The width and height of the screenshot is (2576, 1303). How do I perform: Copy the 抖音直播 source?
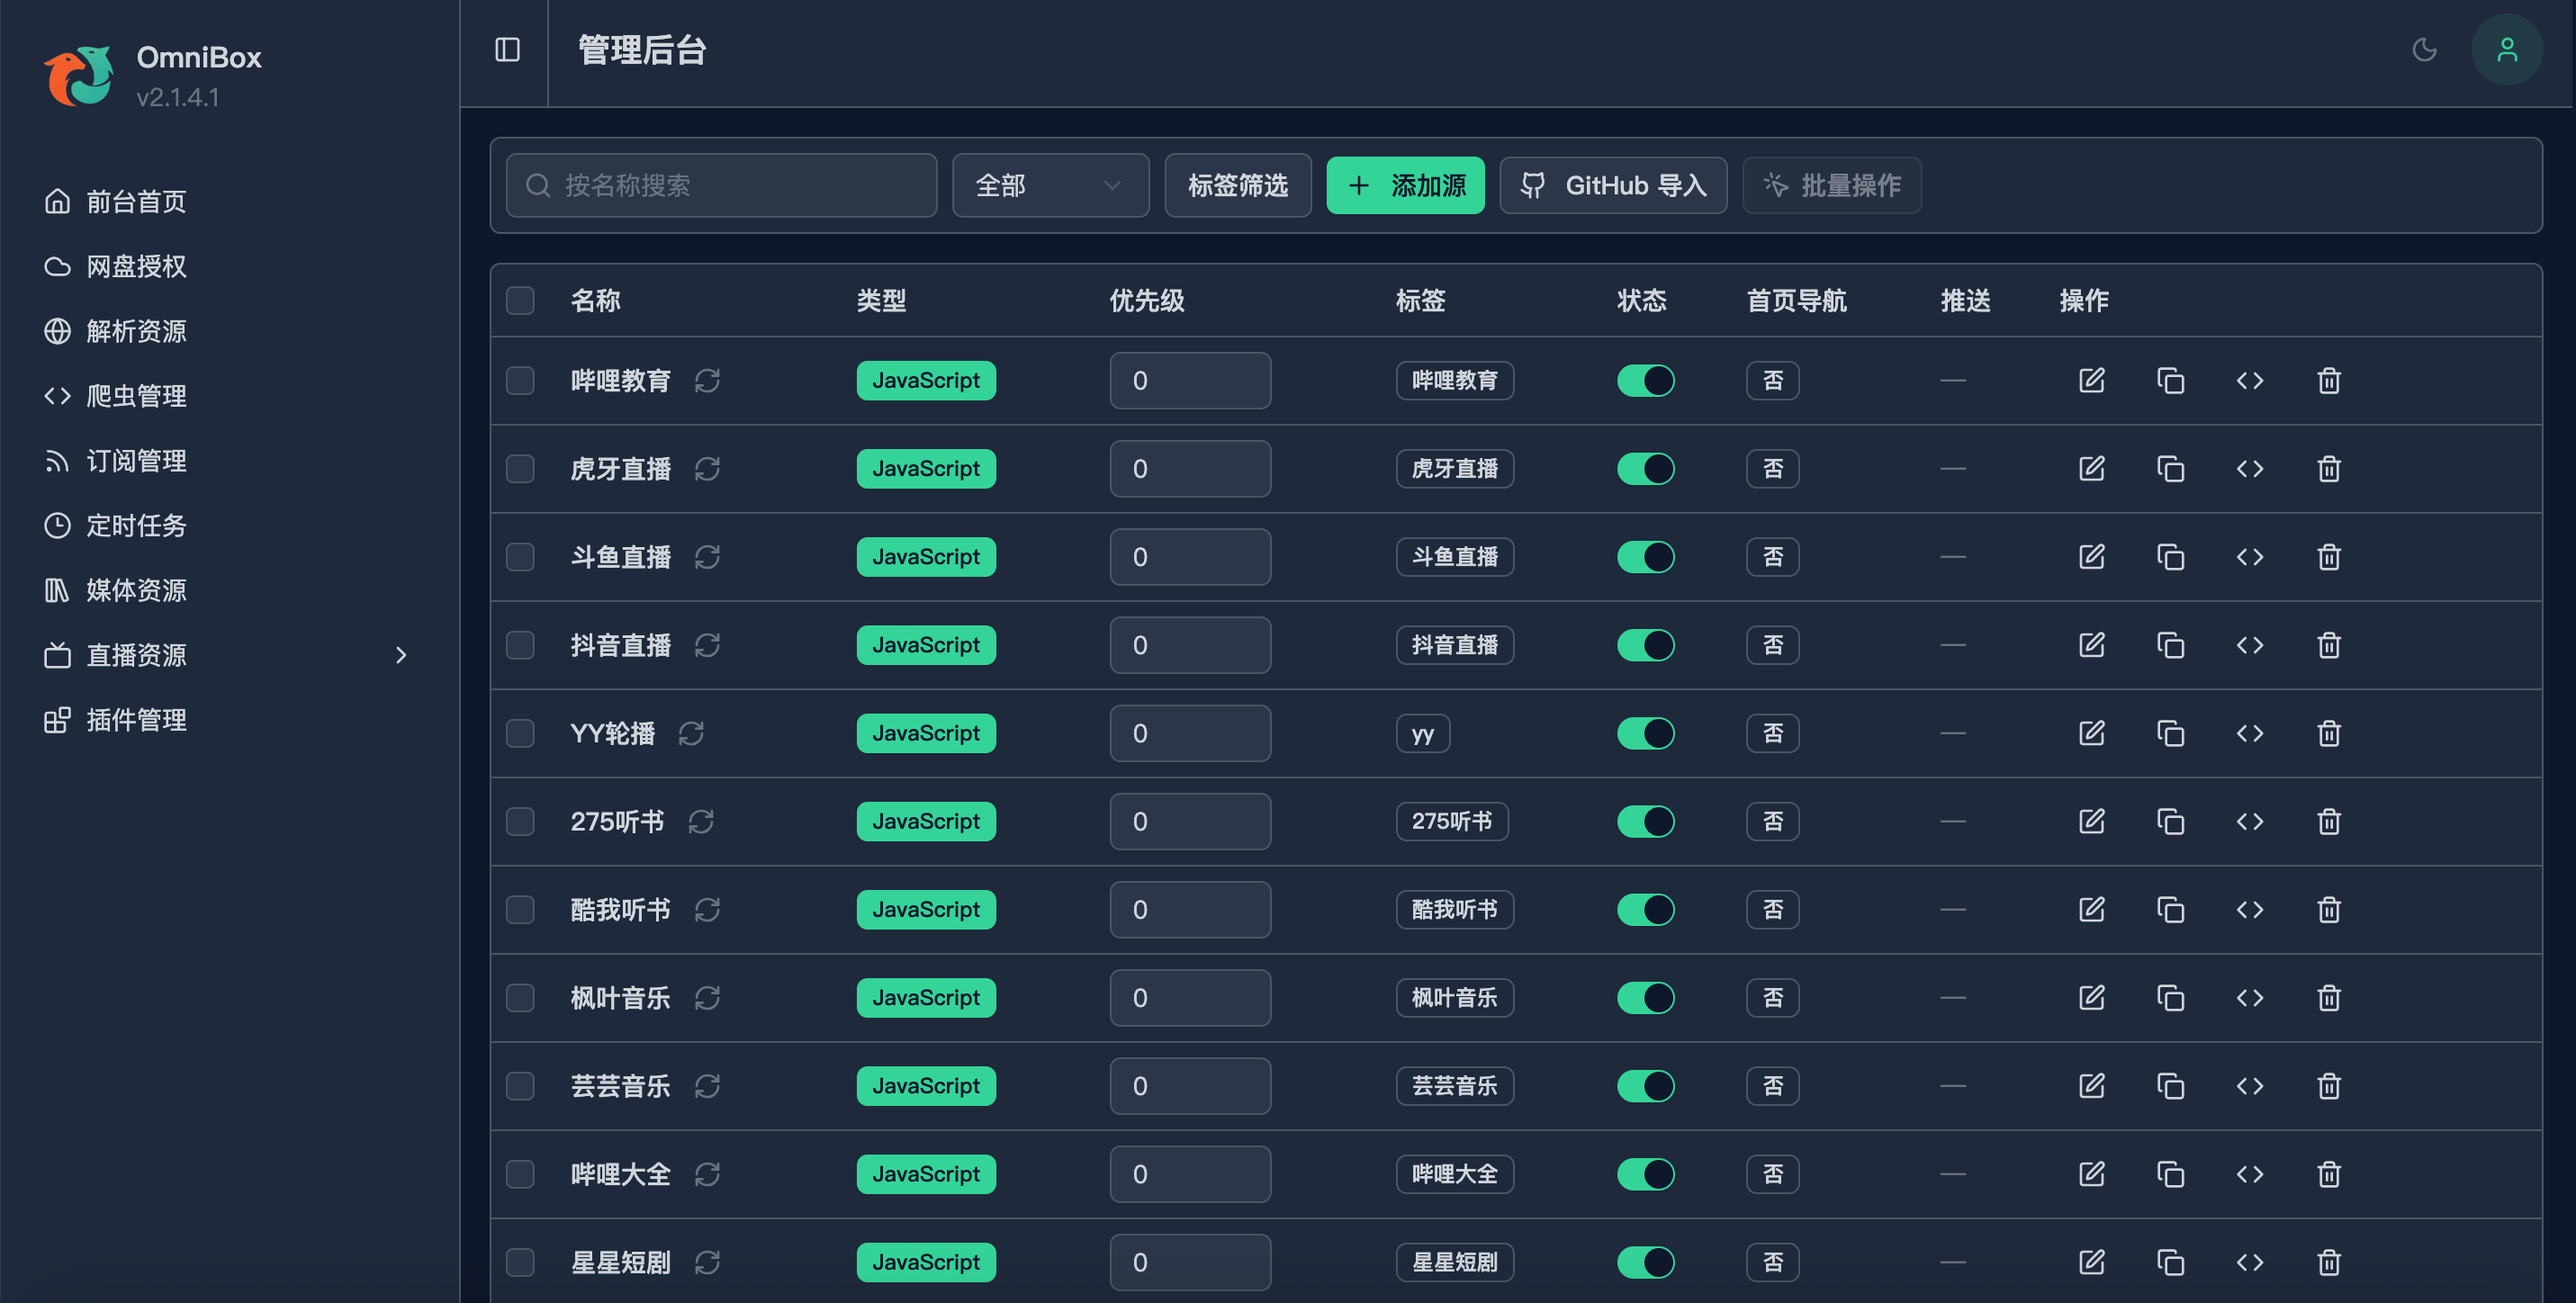(x=2170, y=645)
